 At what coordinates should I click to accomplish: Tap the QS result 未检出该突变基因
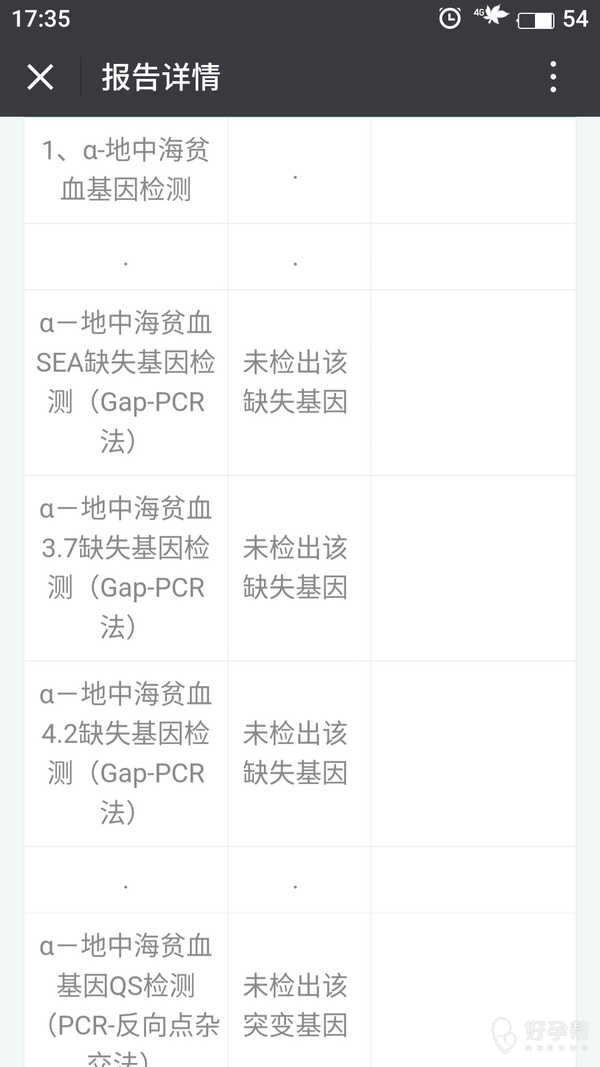(x=295, y=1005)
